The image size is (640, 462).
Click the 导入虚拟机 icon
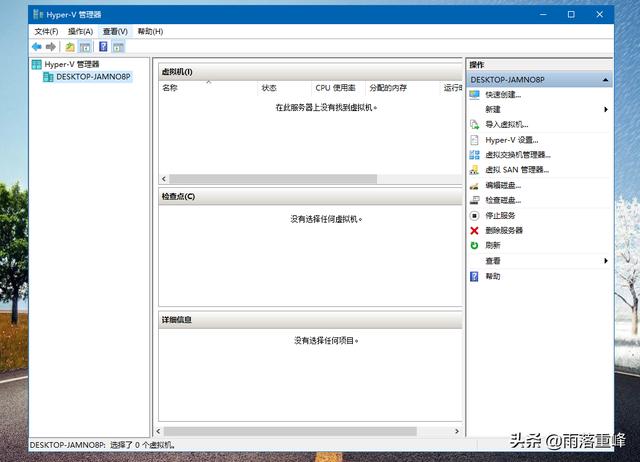click(474, 124)
